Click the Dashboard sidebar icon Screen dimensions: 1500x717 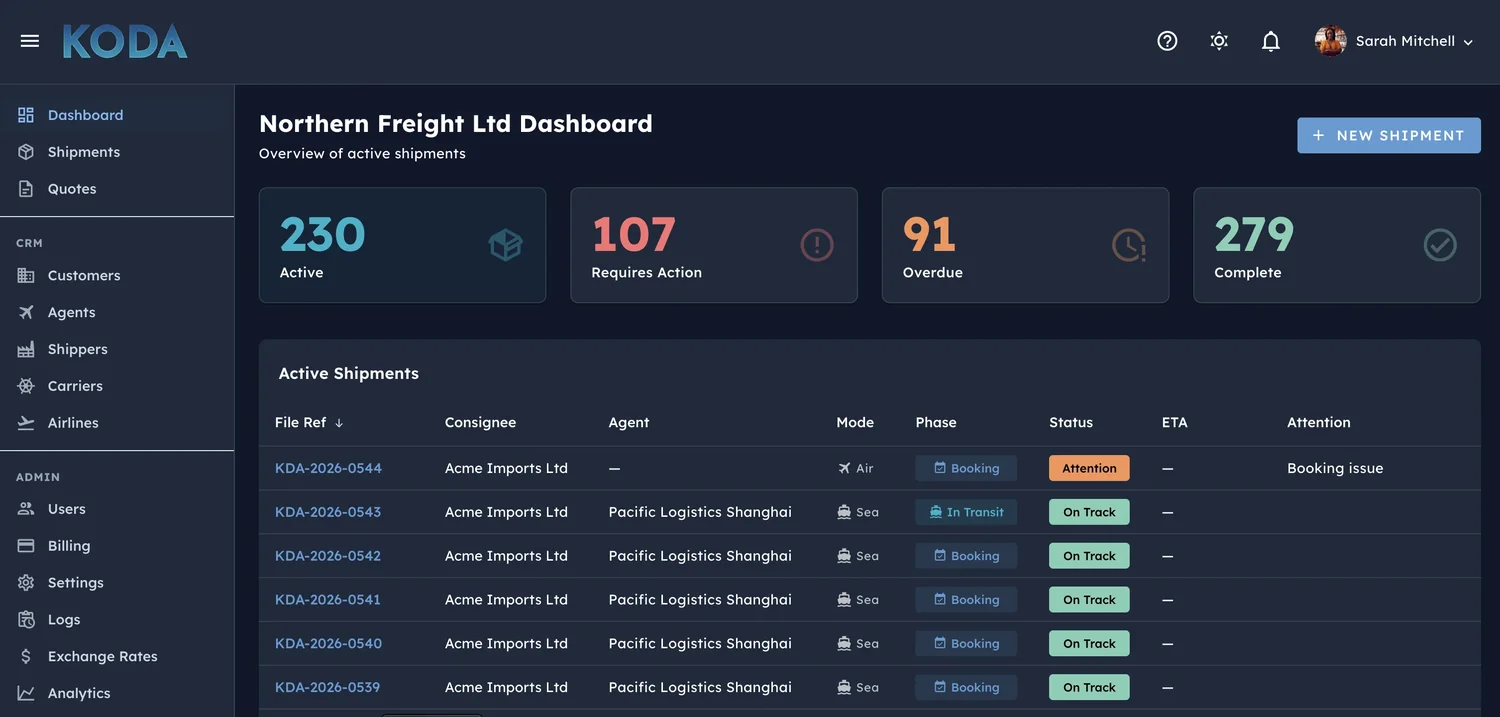click(x=26, y=115)
